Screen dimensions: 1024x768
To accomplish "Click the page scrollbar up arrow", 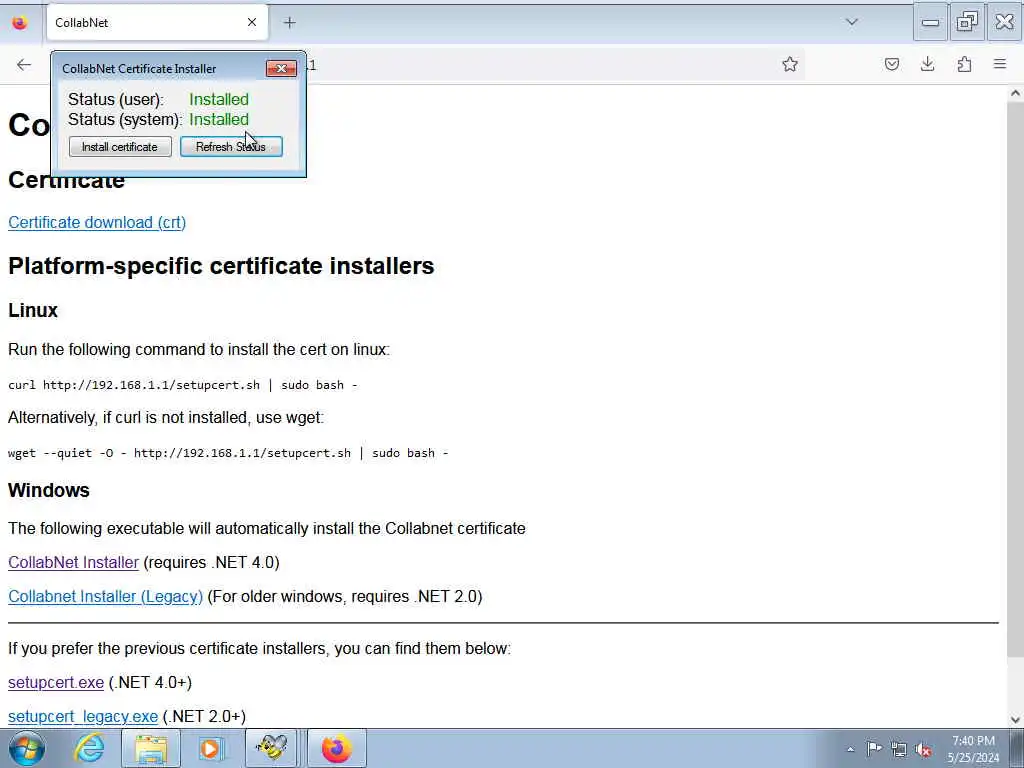I will [x=1015, y=93].
